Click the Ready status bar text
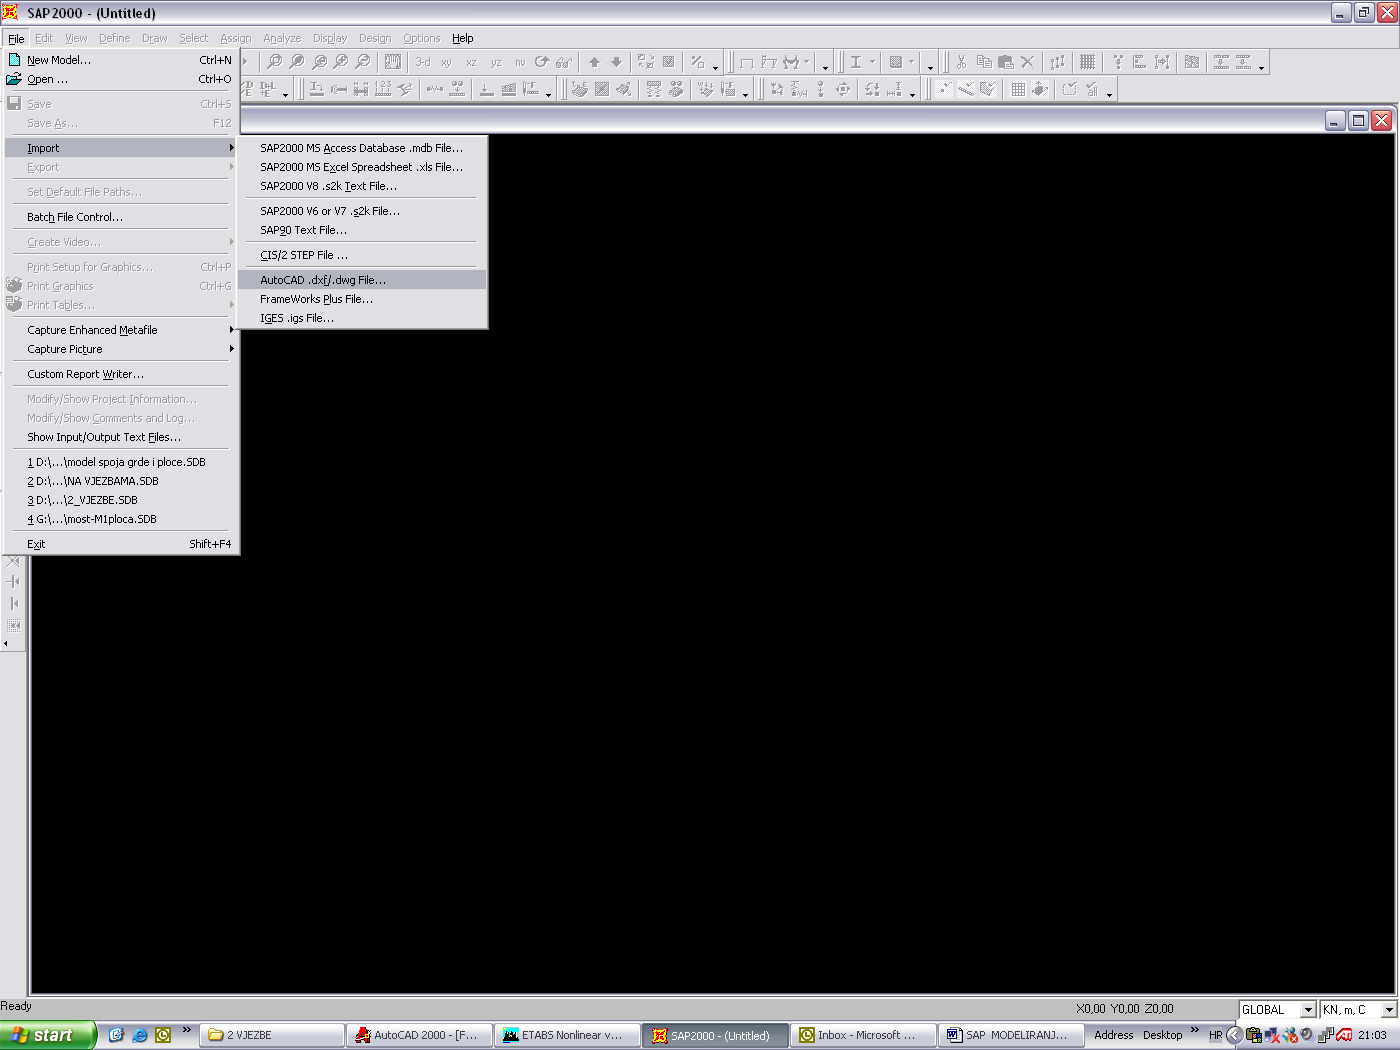The width and height of the screenshot is (1400, 1050). (16, 1006)
